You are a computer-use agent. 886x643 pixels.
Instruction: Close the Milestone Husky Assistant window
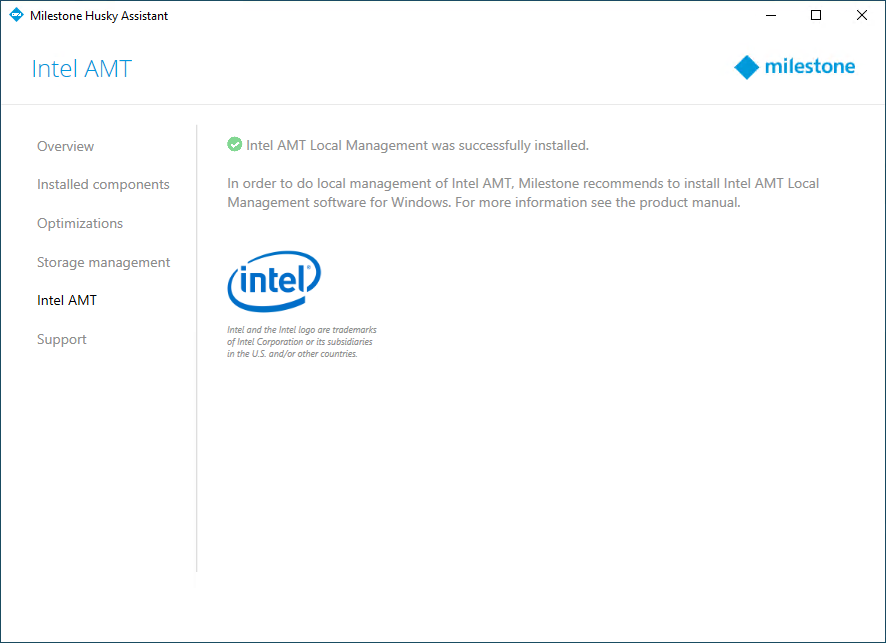pyautogui.click(x=862, y=15)
